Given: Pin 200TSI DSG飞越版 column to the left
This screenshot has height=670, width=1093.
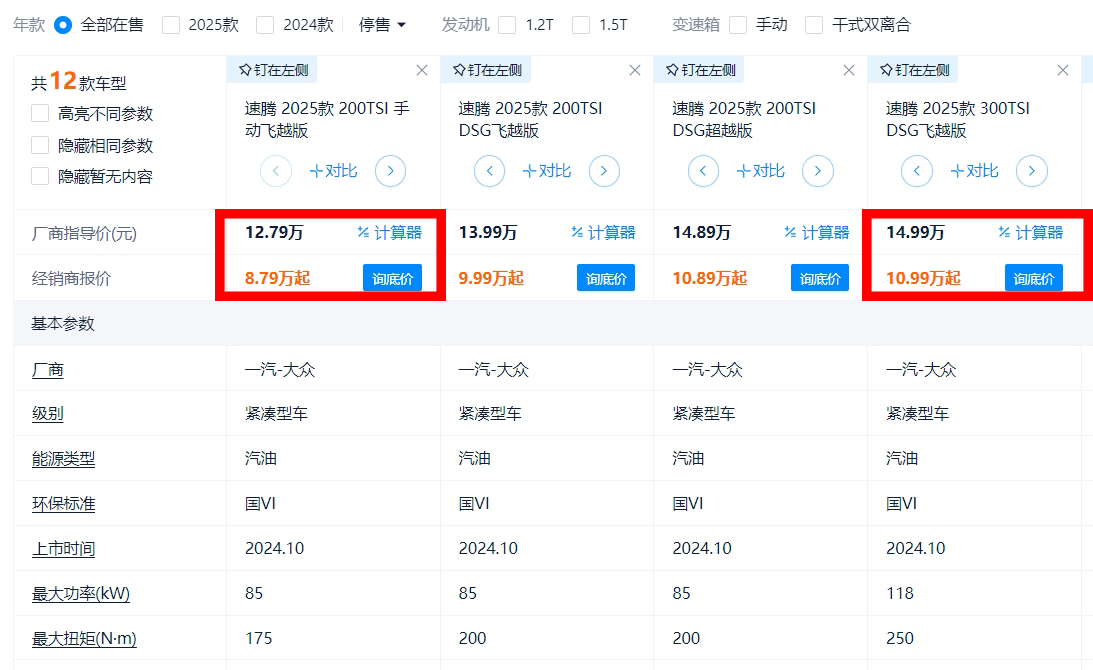Looking at the screenshot, I should tap(487, 70).
